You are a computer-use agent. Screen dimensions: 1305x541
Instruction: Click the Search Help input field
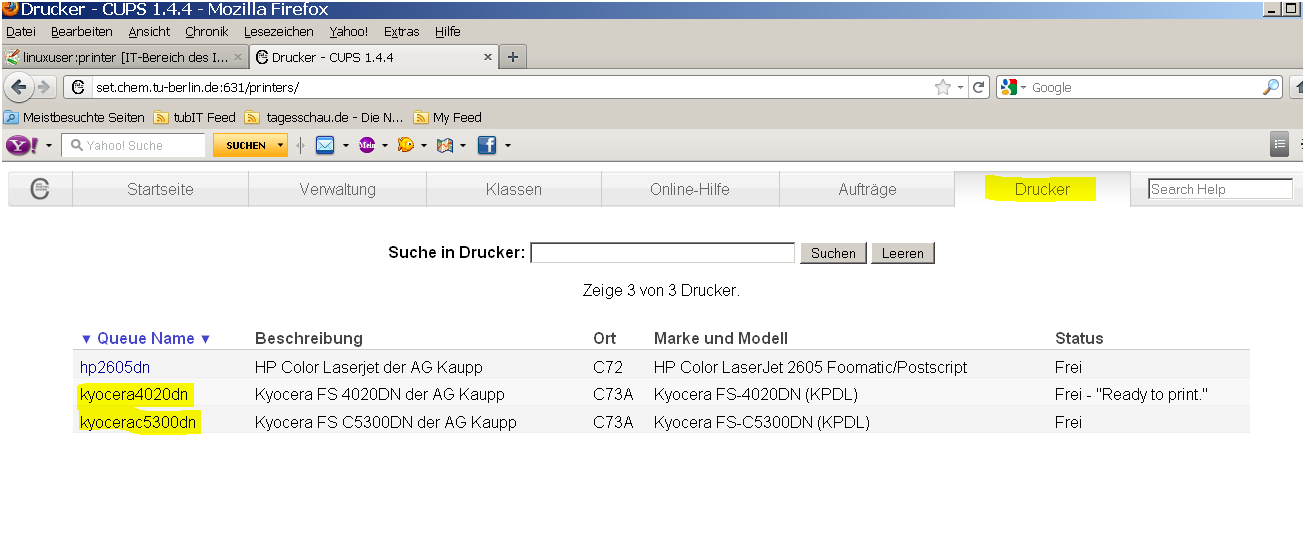(1221, 189)
